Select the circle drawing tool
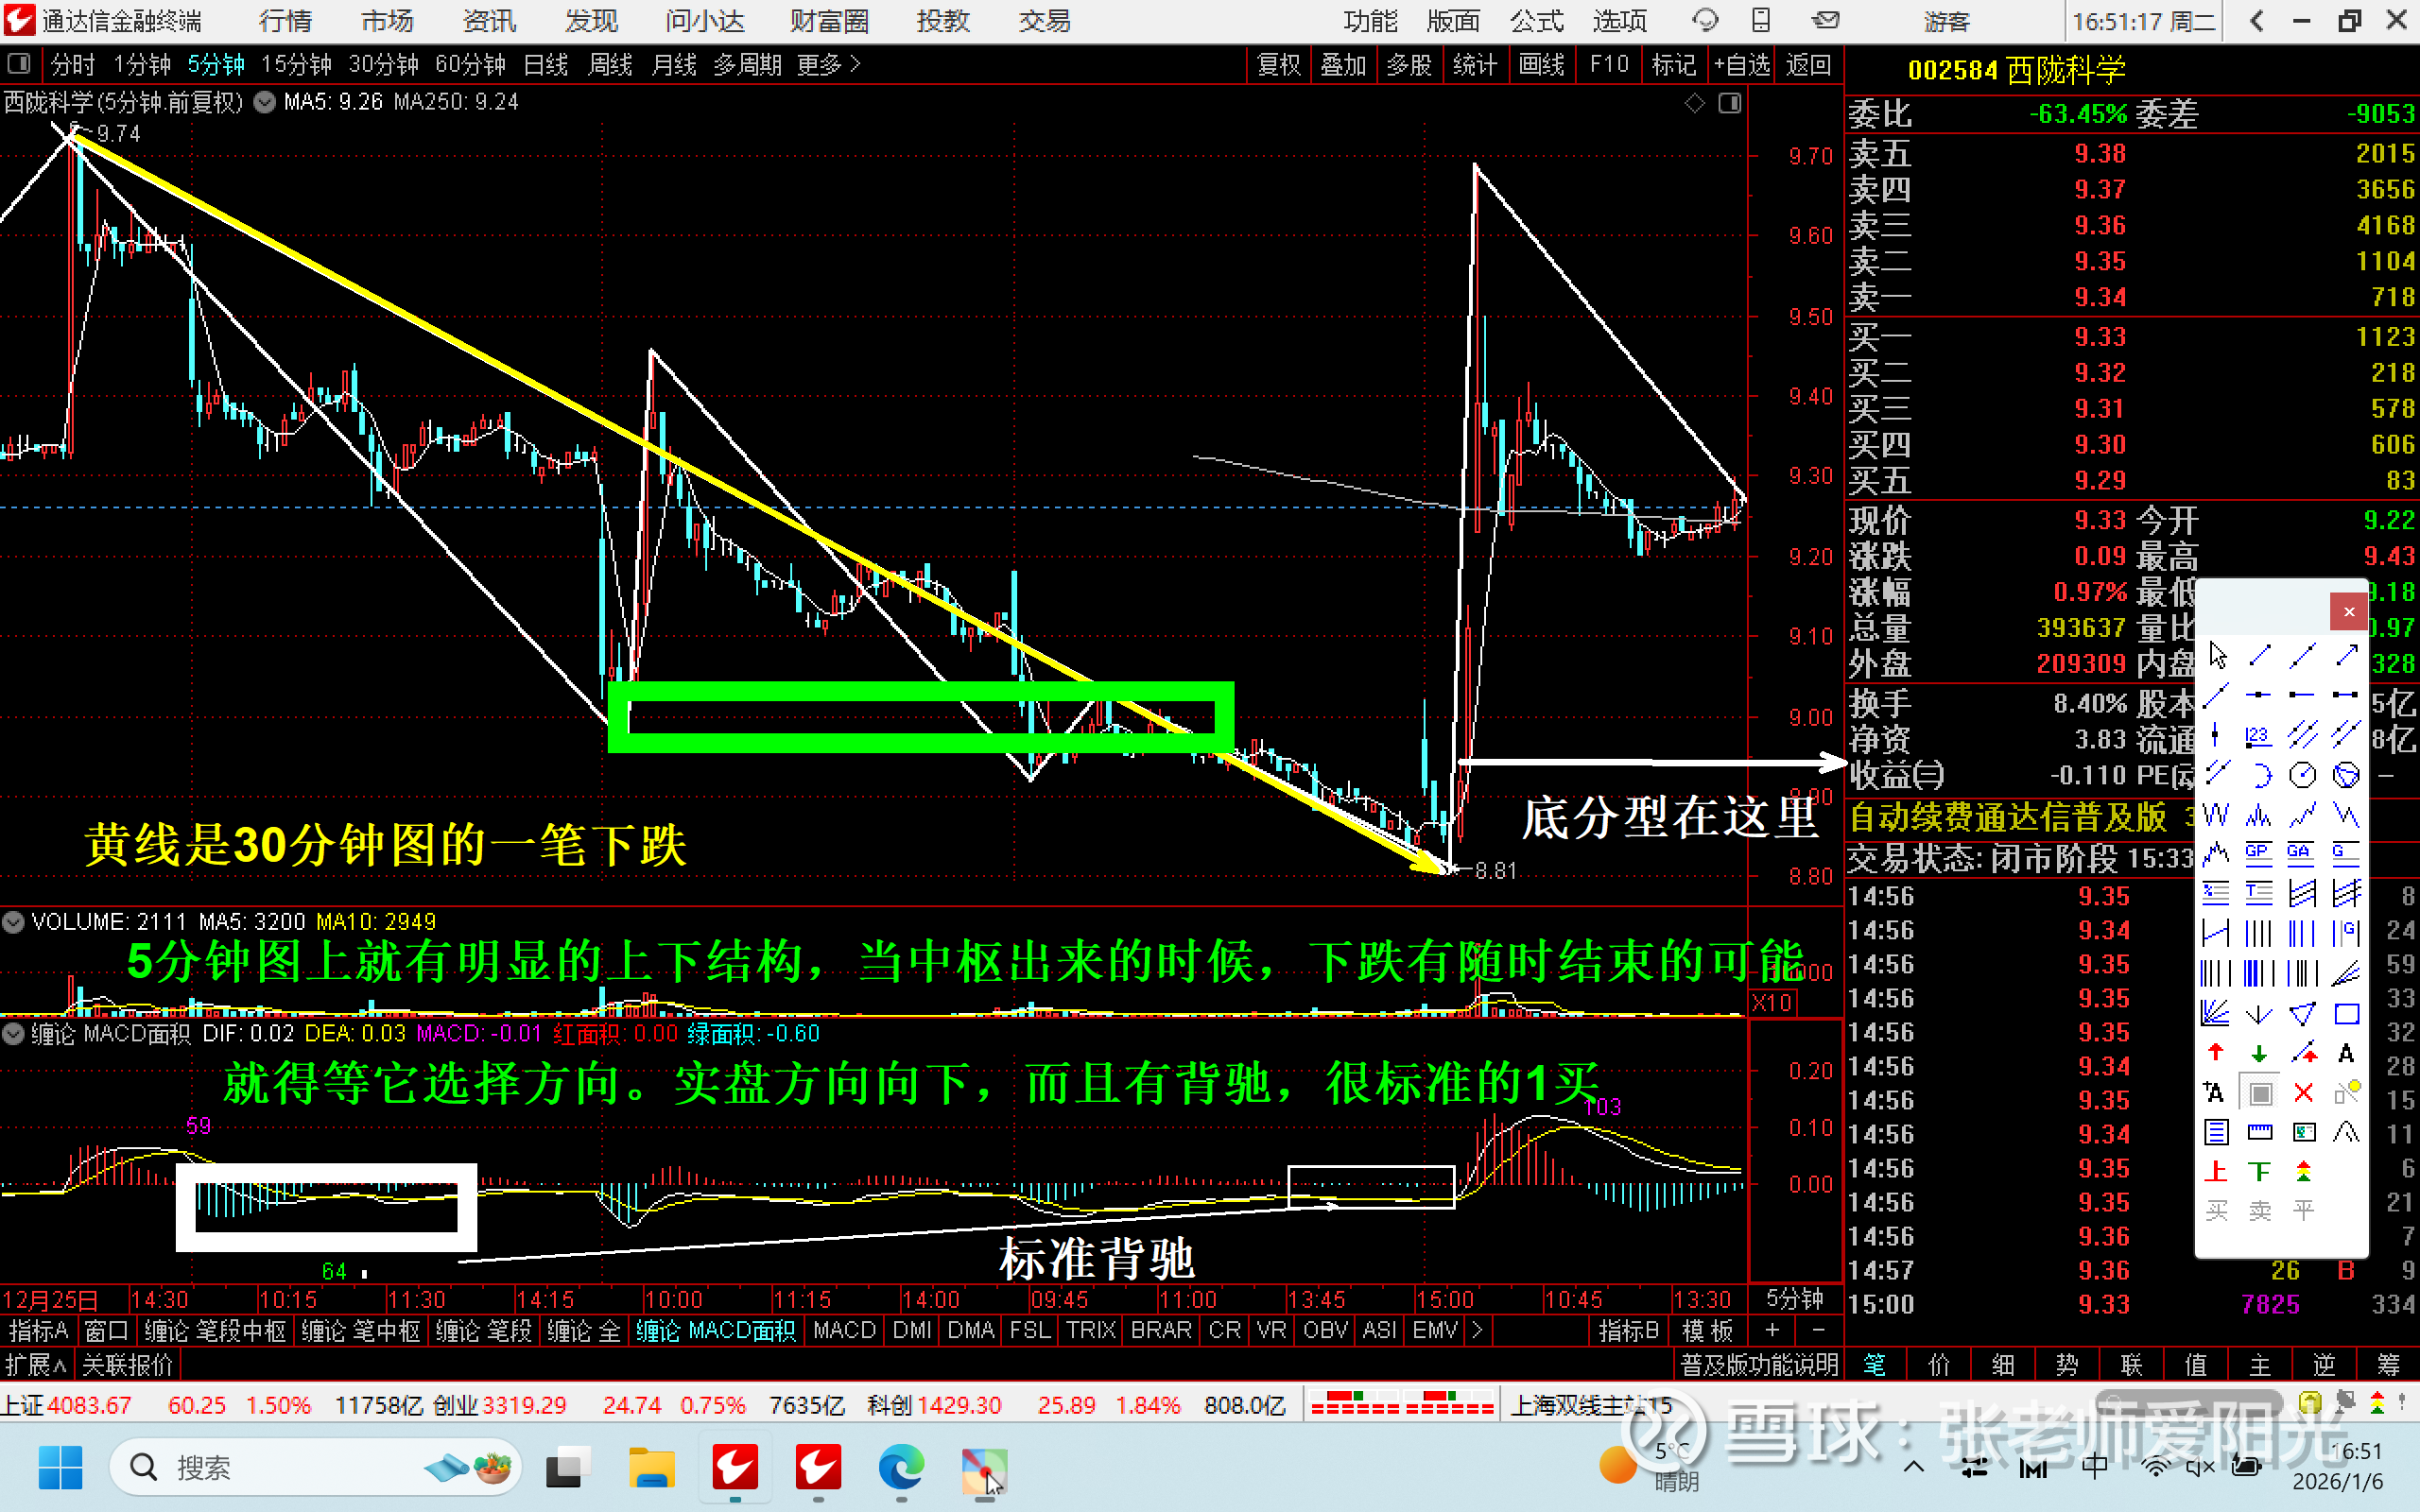Screen dimensions: 2420x1512 2303,775
